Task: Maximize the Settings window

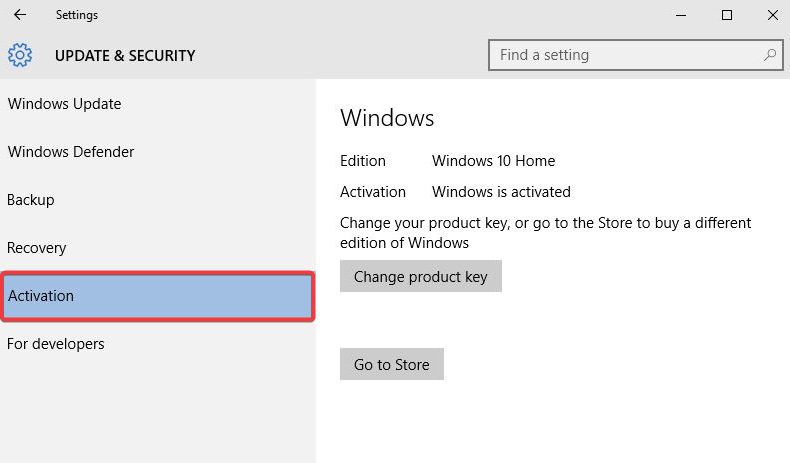Action: tap(727, 15)
